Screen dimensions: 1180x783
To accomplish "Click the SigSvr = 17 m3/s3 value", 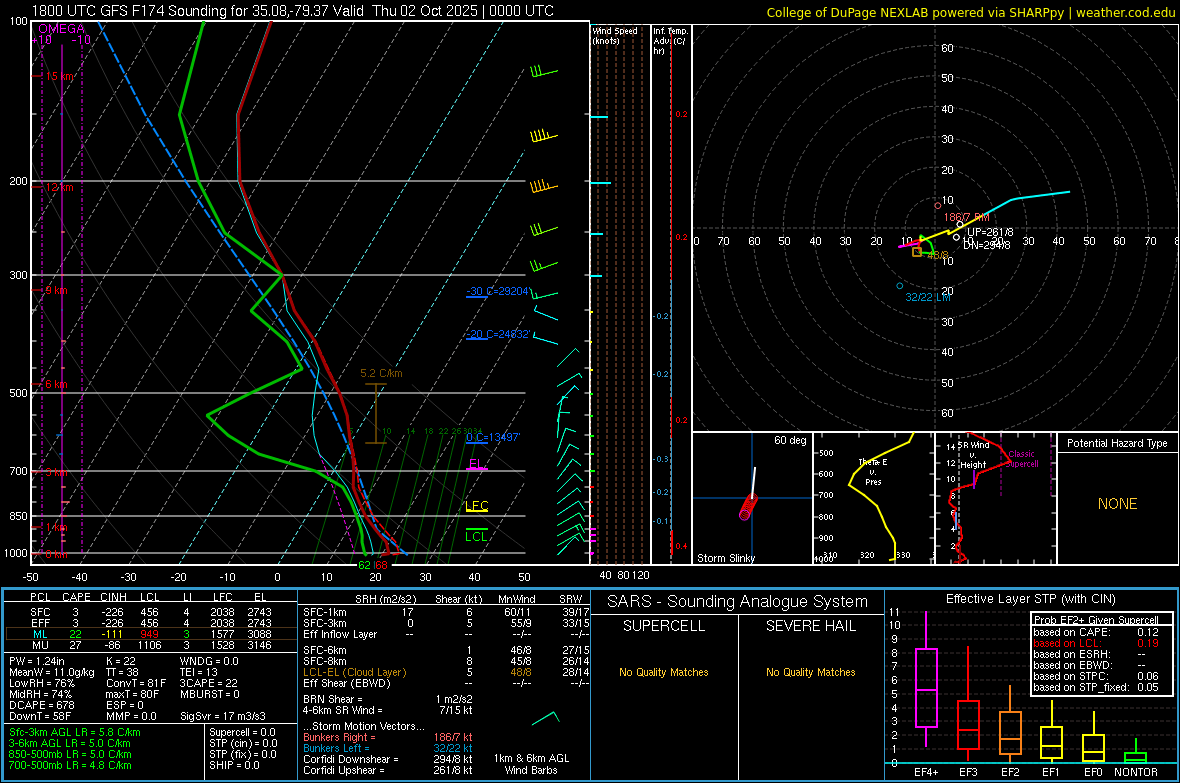I will (x=223, y=717).
